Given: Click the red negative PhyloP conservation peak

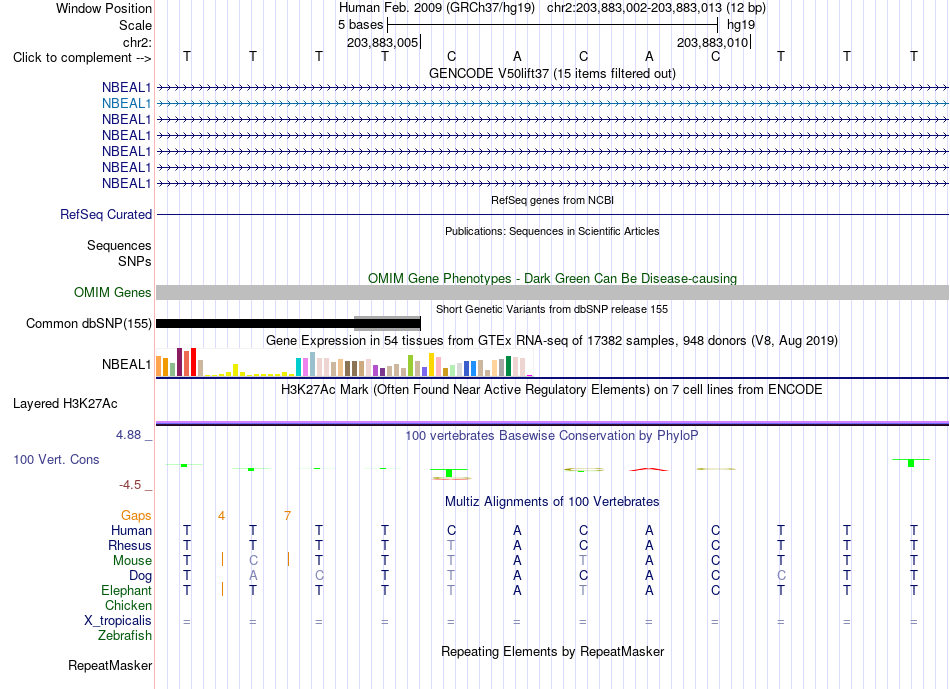Looking at the screenshot, I should (649, 469).
